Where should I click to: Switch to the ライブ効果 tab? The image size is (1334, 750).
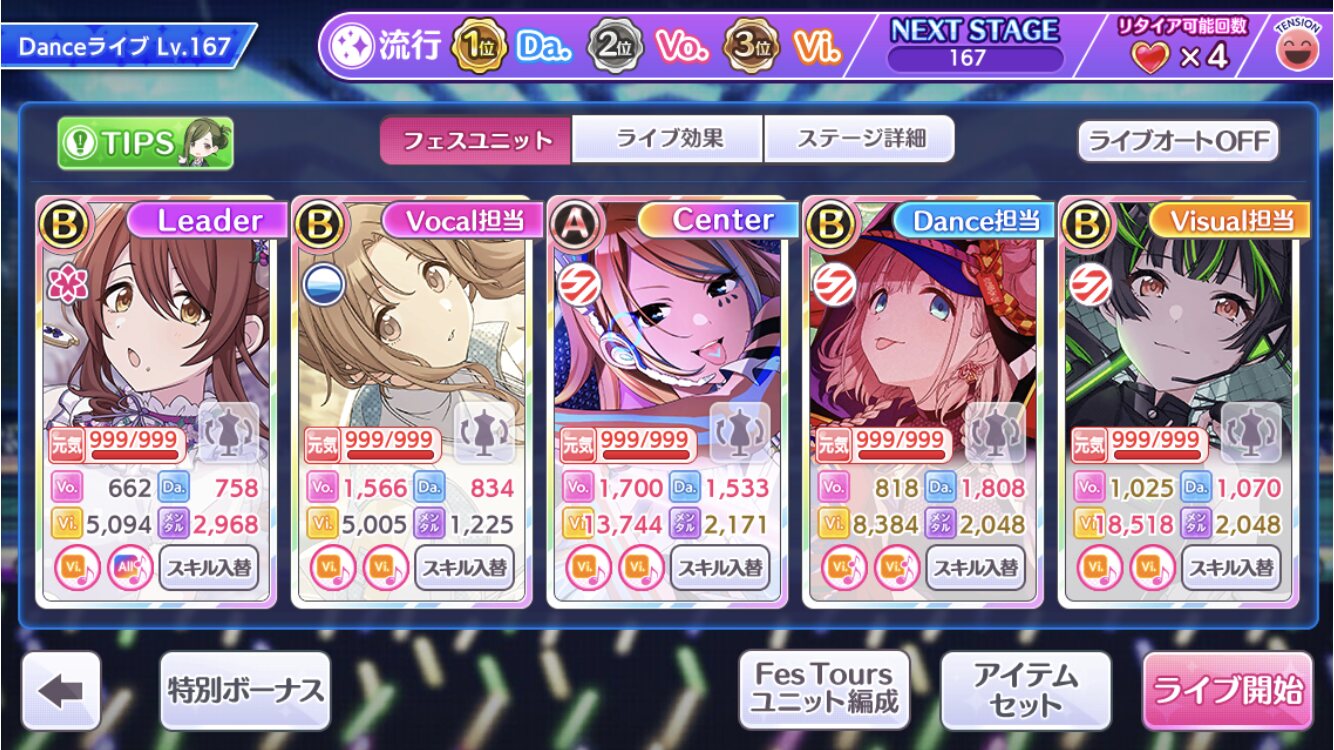[x=669, y=139]
